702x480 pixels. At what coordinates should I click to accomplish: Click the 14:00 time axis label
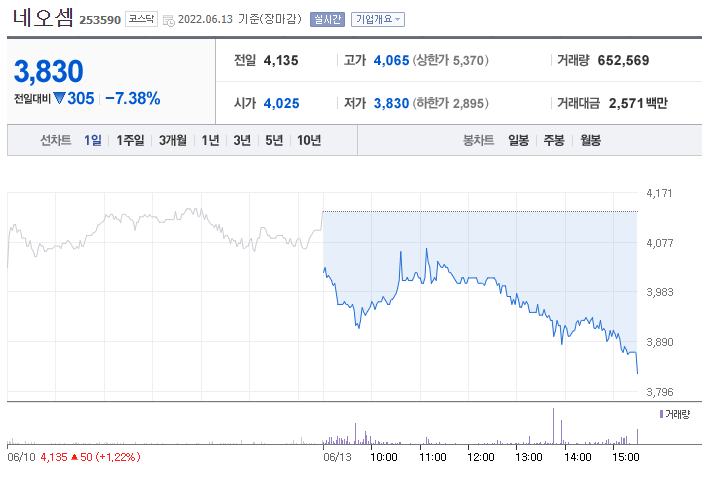click(578, 457)
